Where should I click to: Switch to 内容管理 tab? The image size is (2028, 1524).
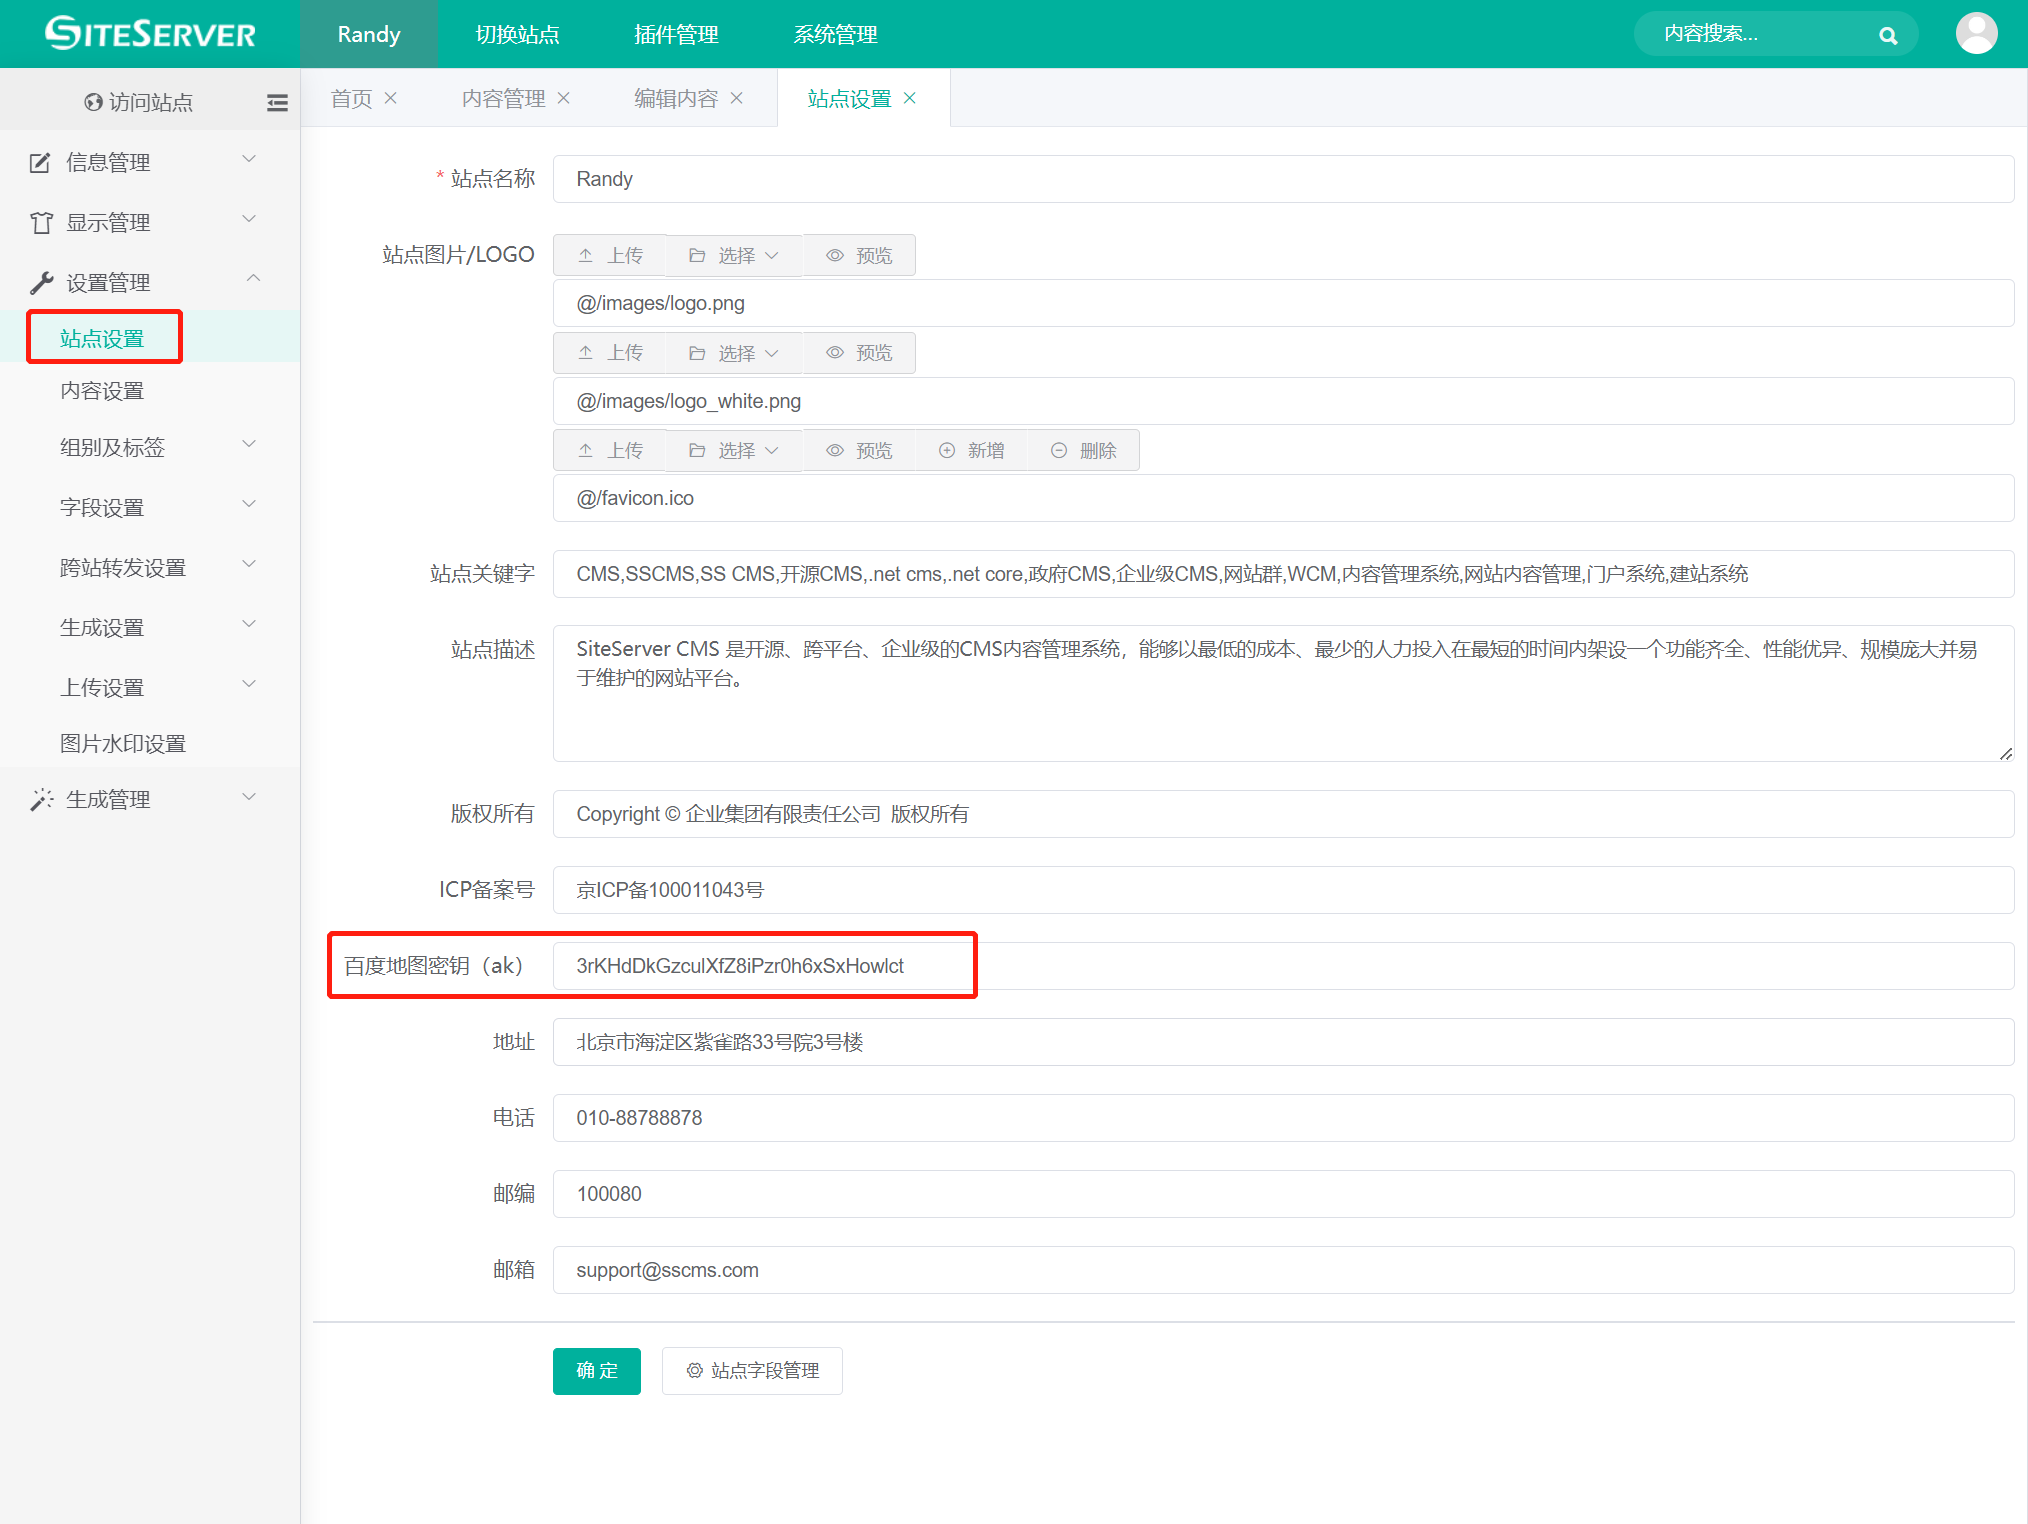[x=503, y=98]
